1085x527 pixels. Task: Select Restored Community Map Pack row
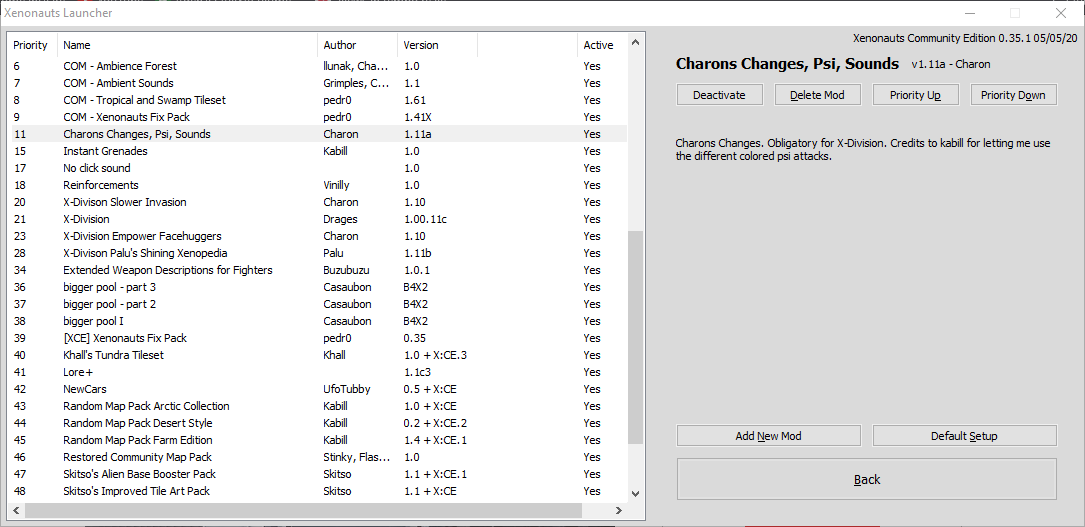318,457
